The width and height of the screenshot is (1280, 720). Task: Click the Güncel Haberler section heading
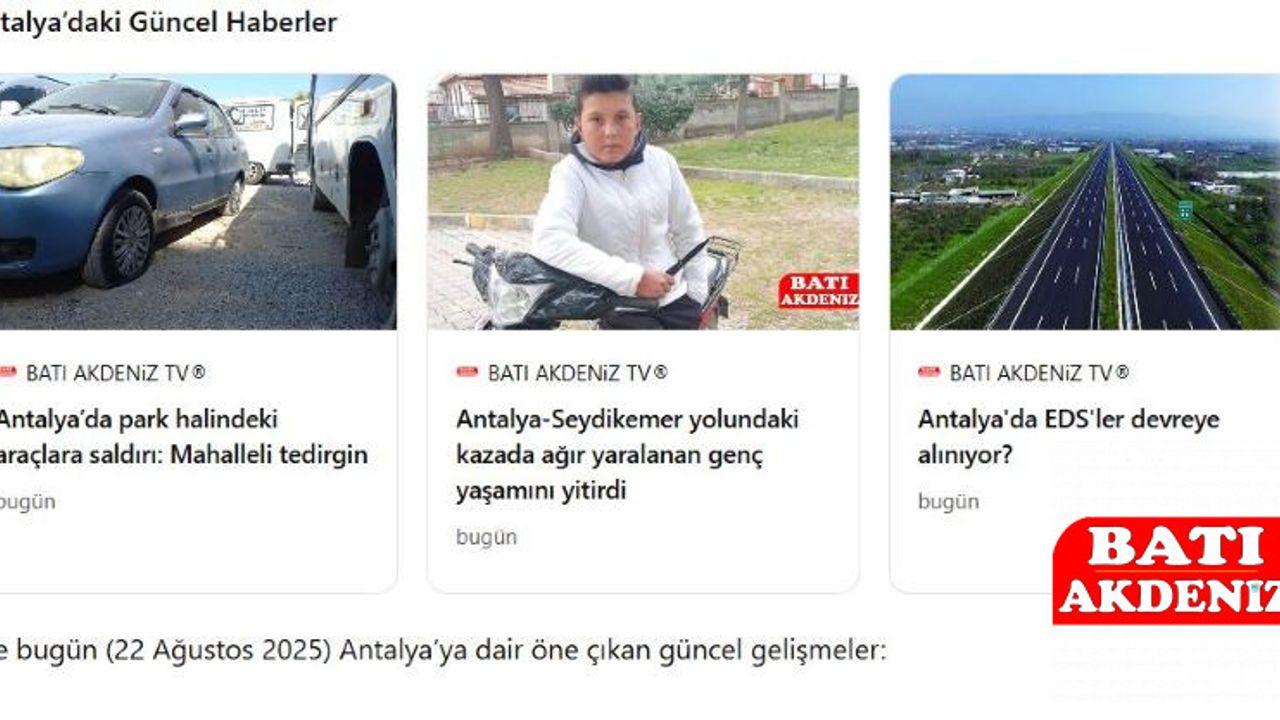tap(168, 22)
